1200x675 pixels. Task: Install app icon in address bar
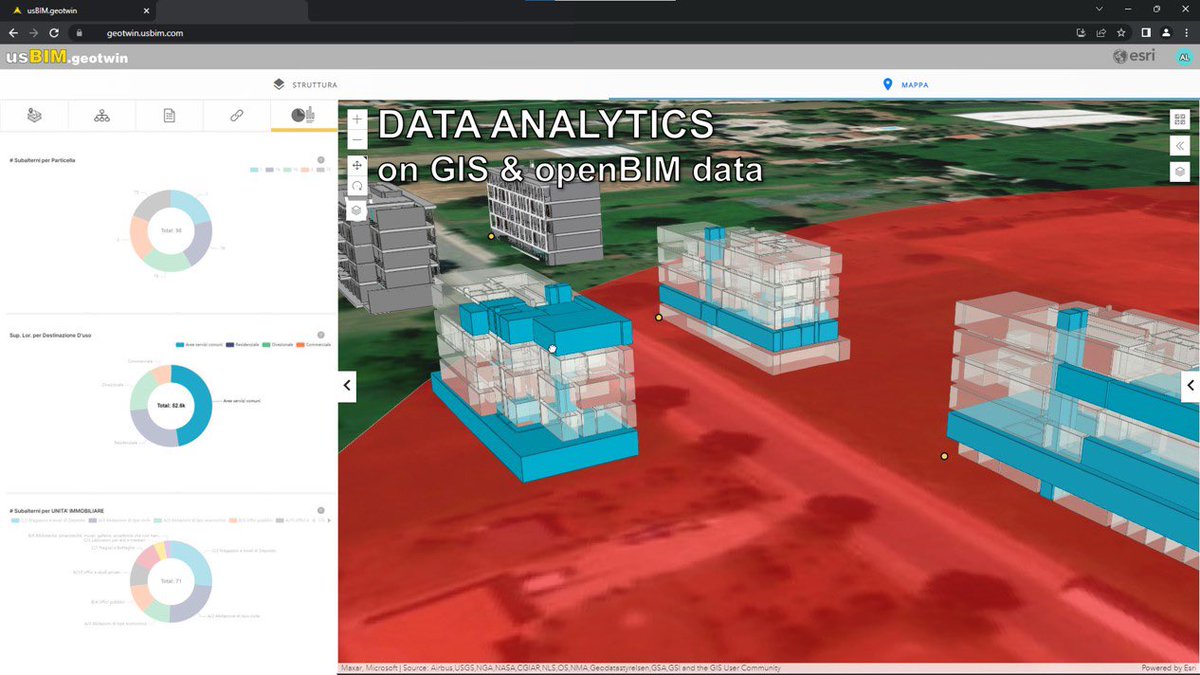coord(1080,32)
